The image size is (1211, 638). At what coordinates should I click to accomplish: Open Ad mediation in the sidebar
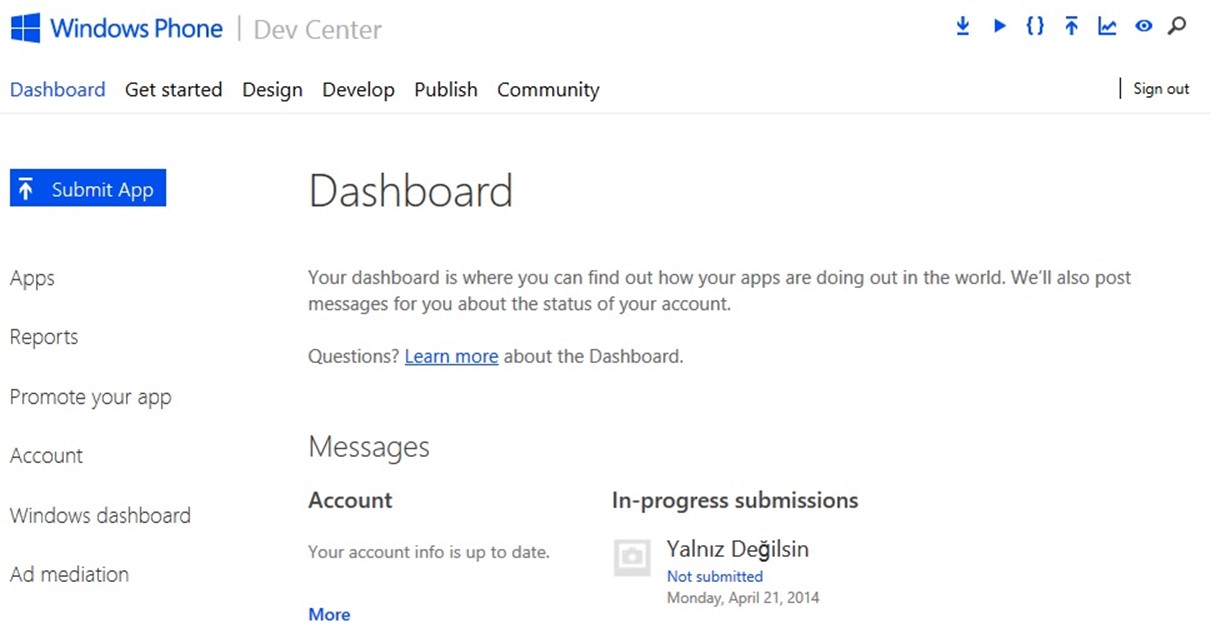tap(69, 574)
